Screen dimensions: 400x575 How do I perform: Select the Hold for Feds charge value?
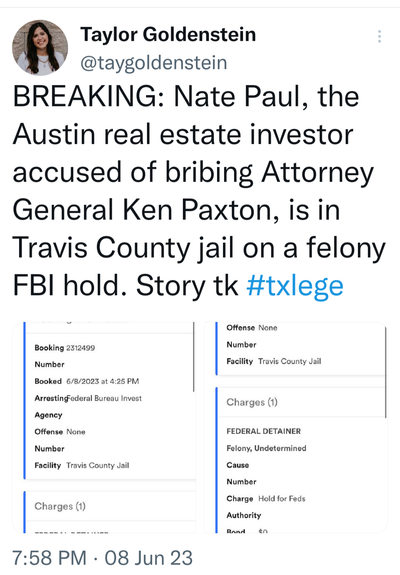click(282, 499)
